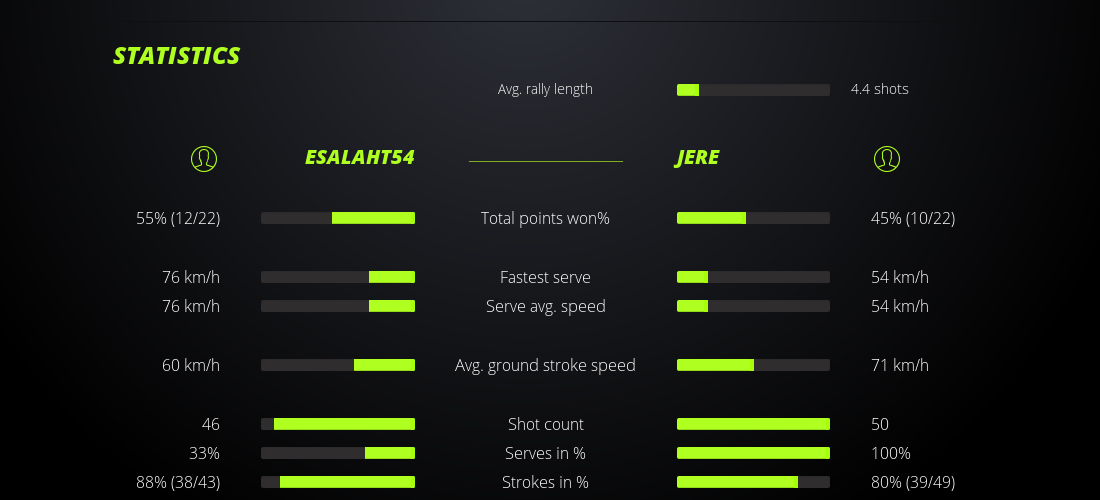1100x500 pixels.
Task: Click ESALAHT54's Total points won bar
Action: click(338, 218)
